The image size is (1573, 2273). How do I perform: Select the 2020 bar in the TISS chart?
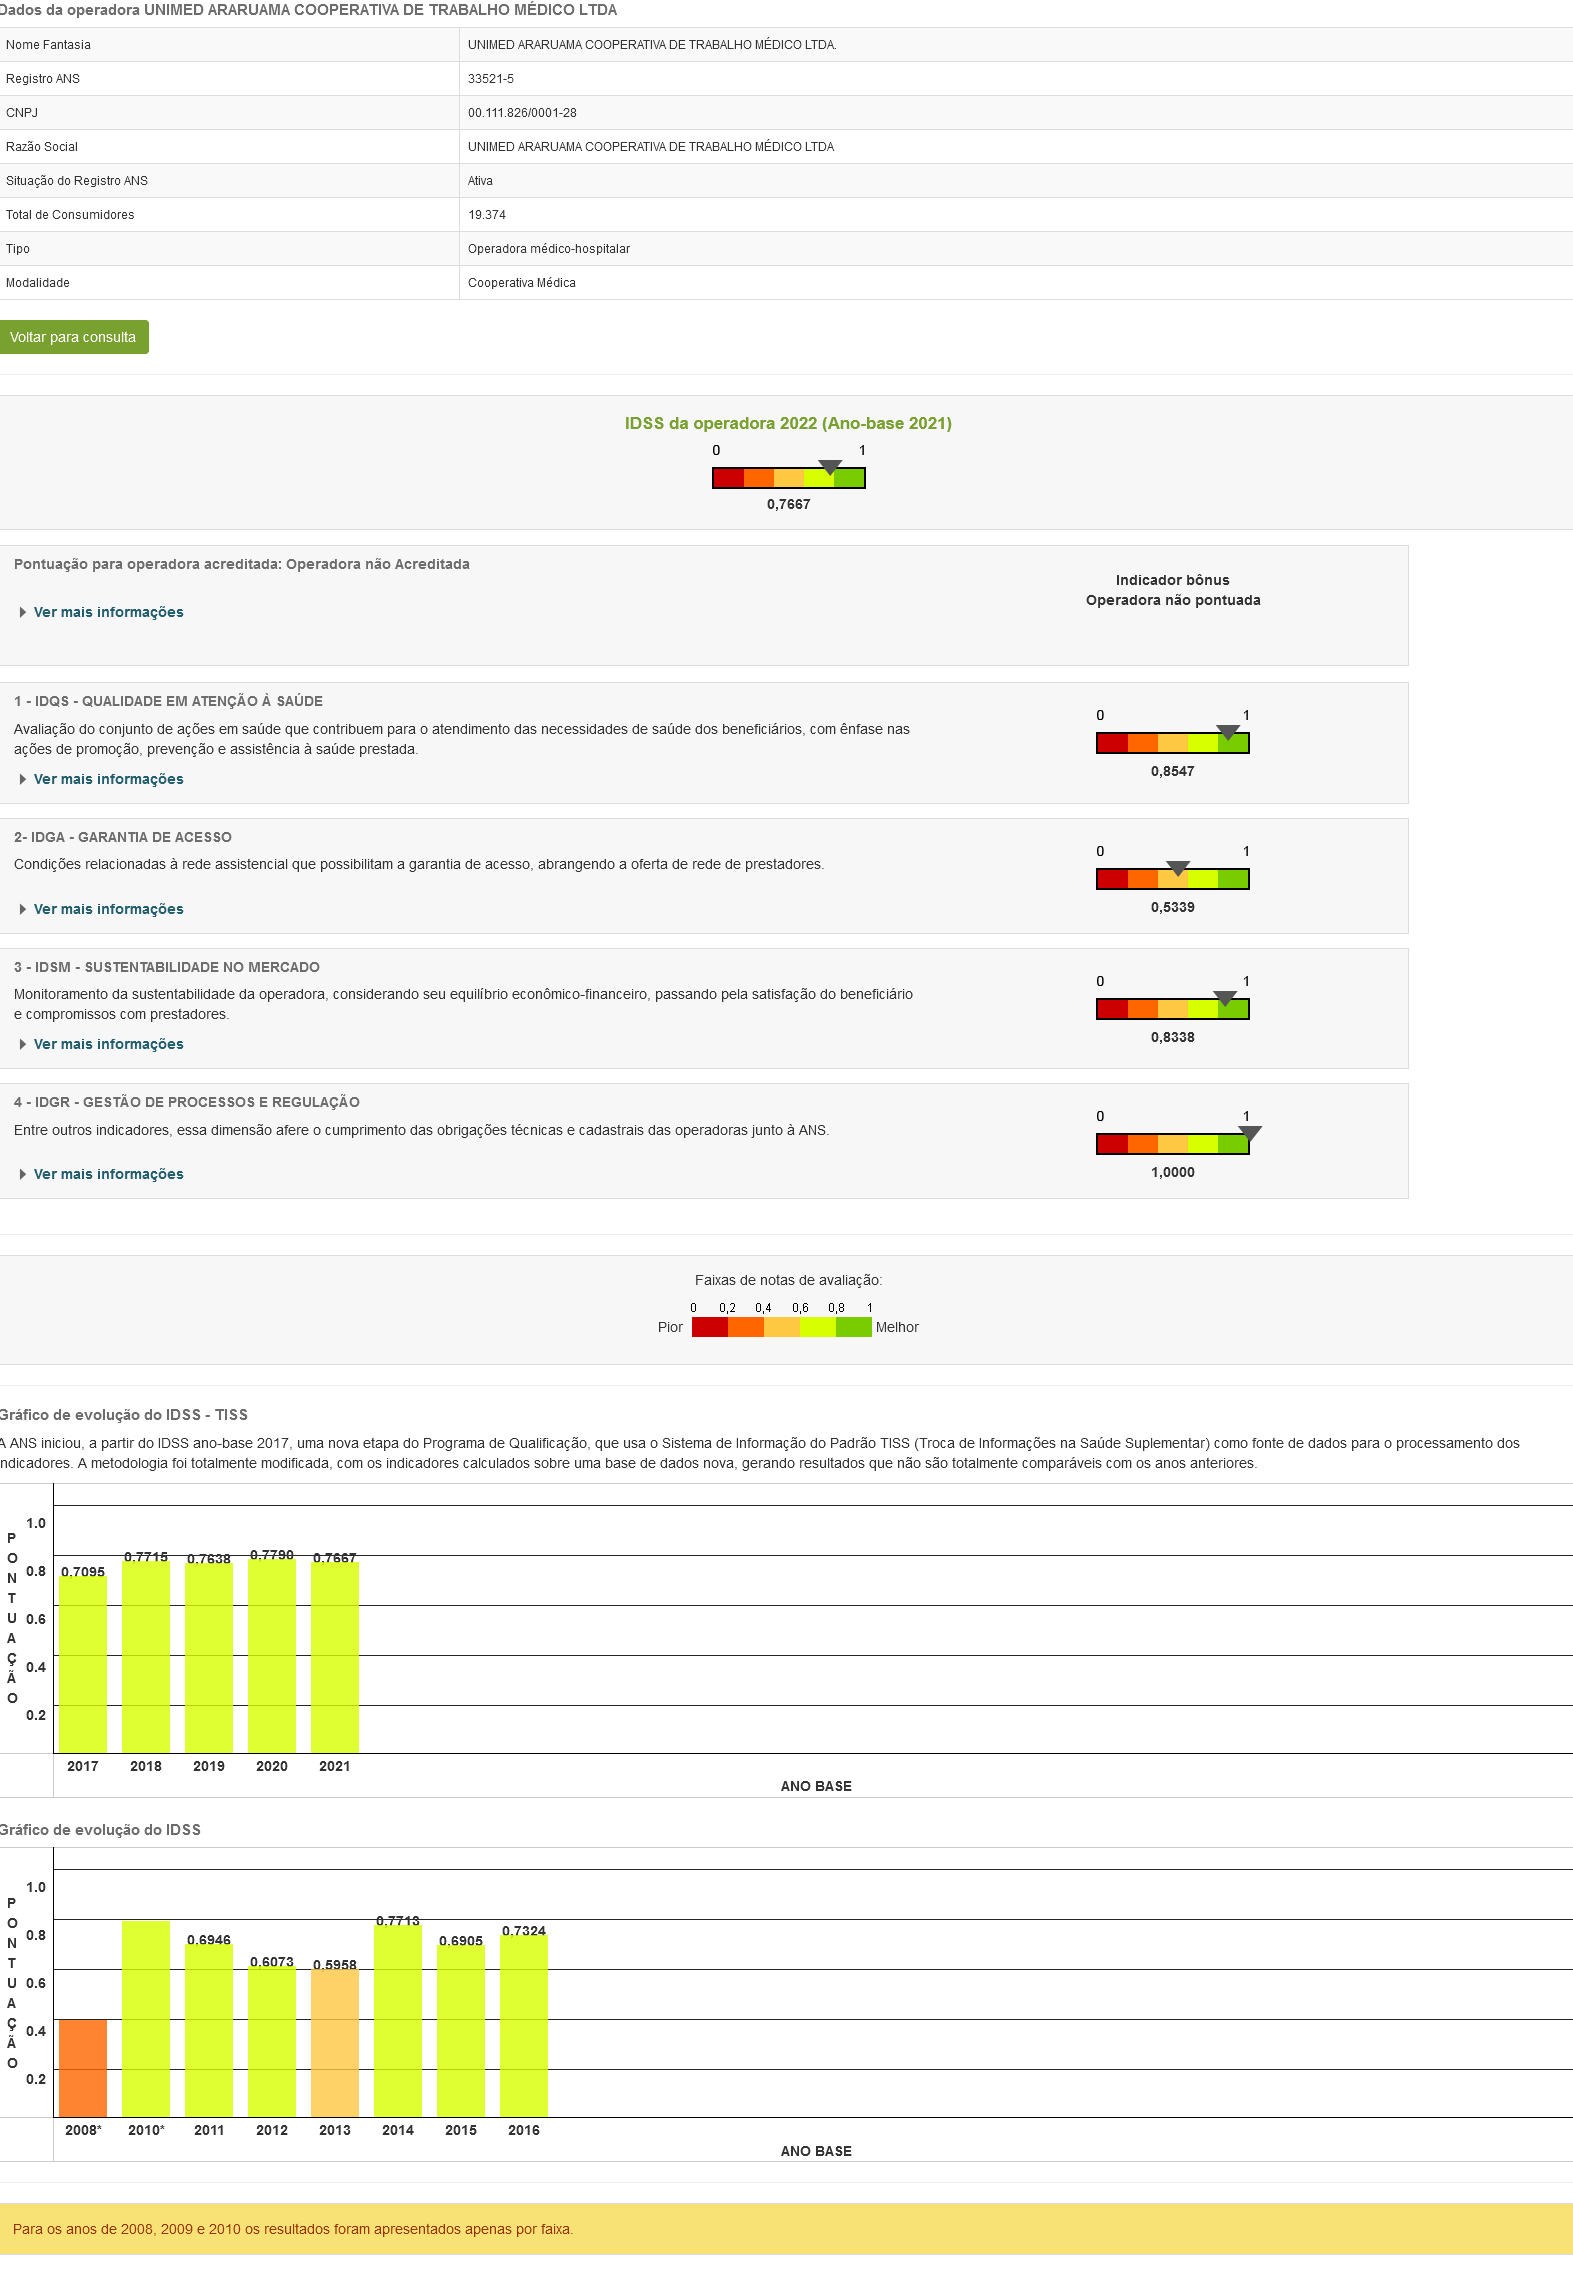[272, 1656]
